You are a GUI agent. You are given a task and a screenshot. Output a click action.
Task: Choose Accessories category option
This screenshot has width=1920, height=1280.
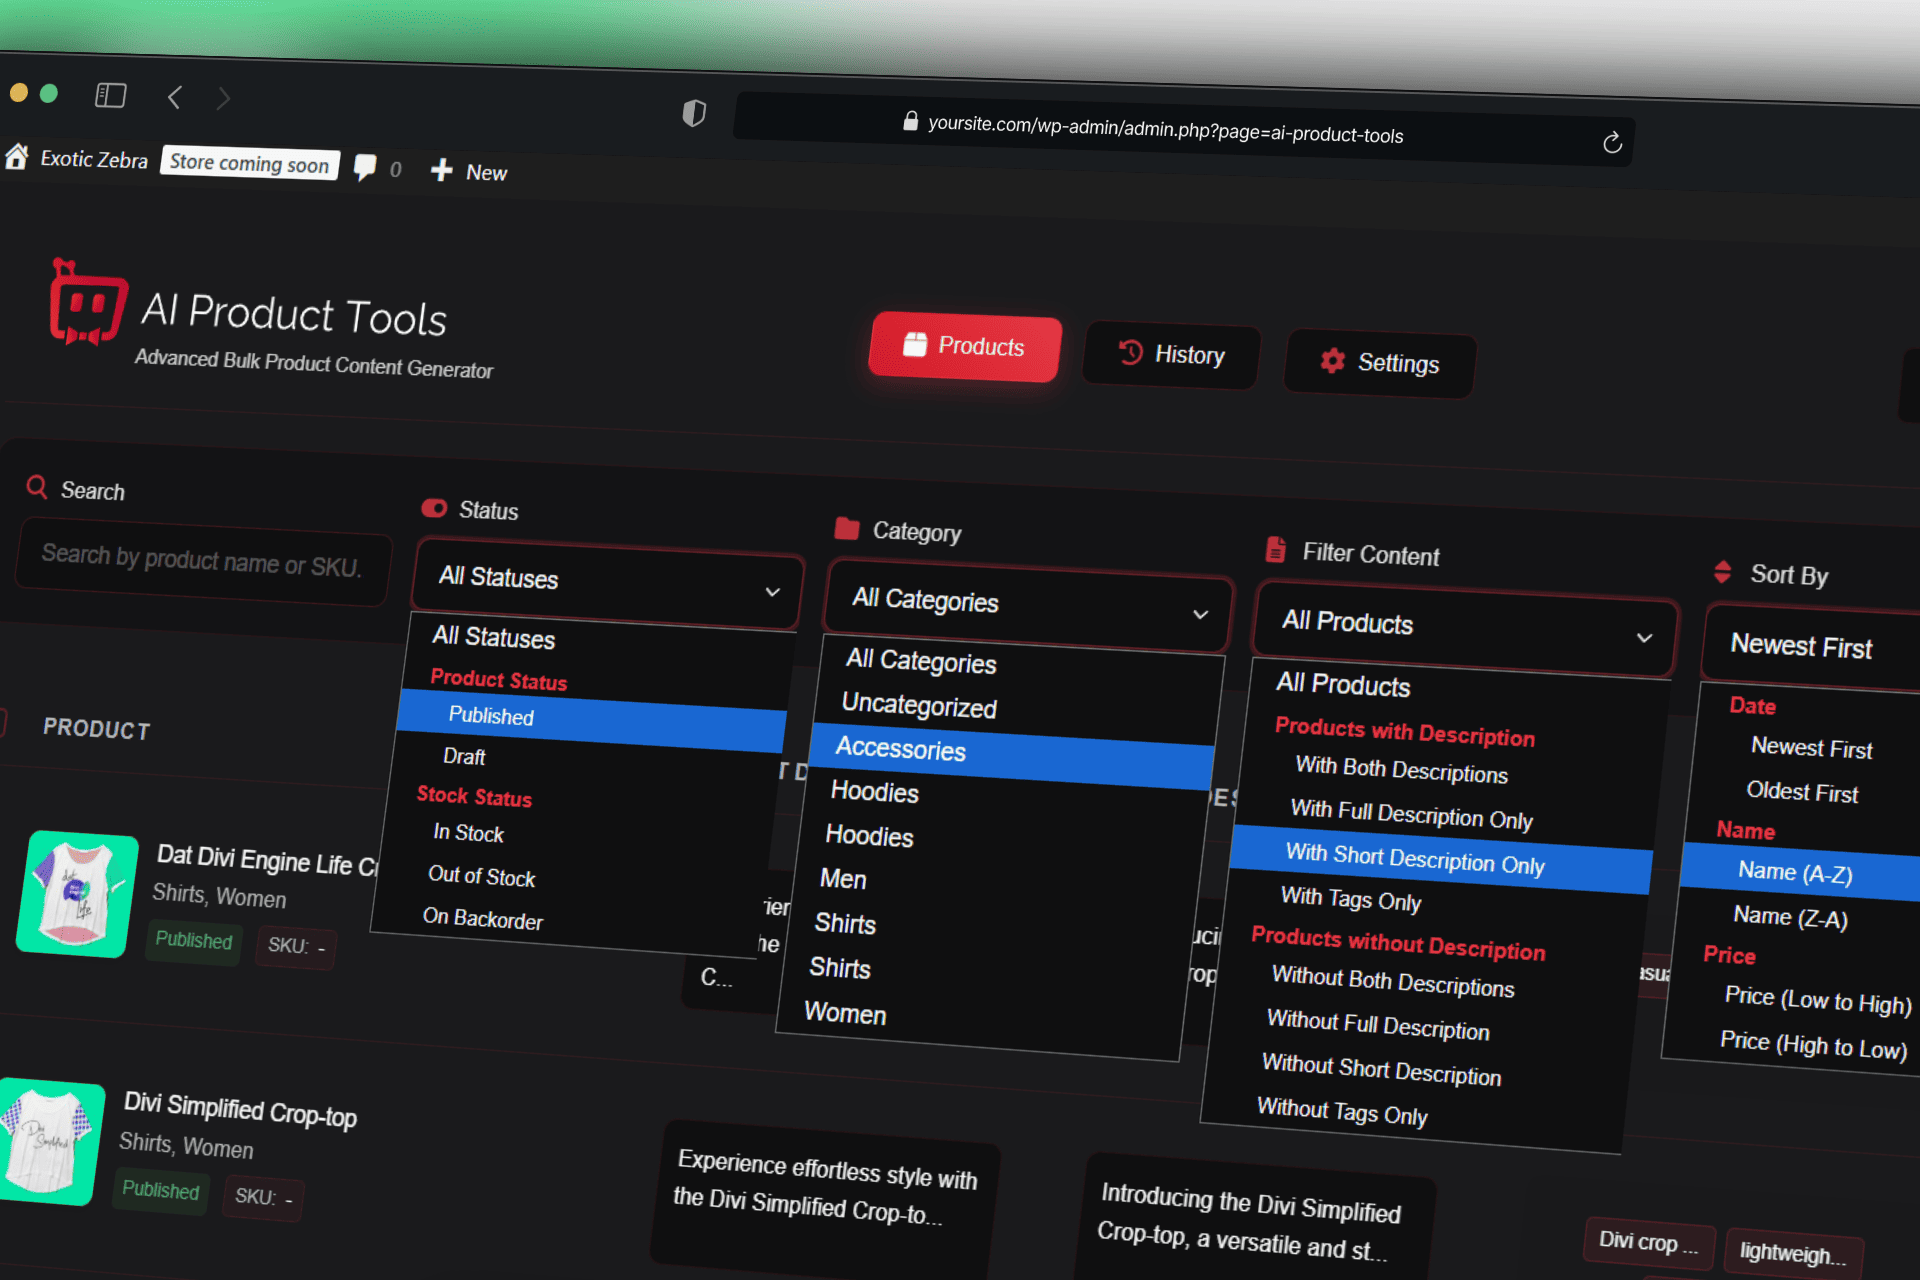(x=1012, y=756)
